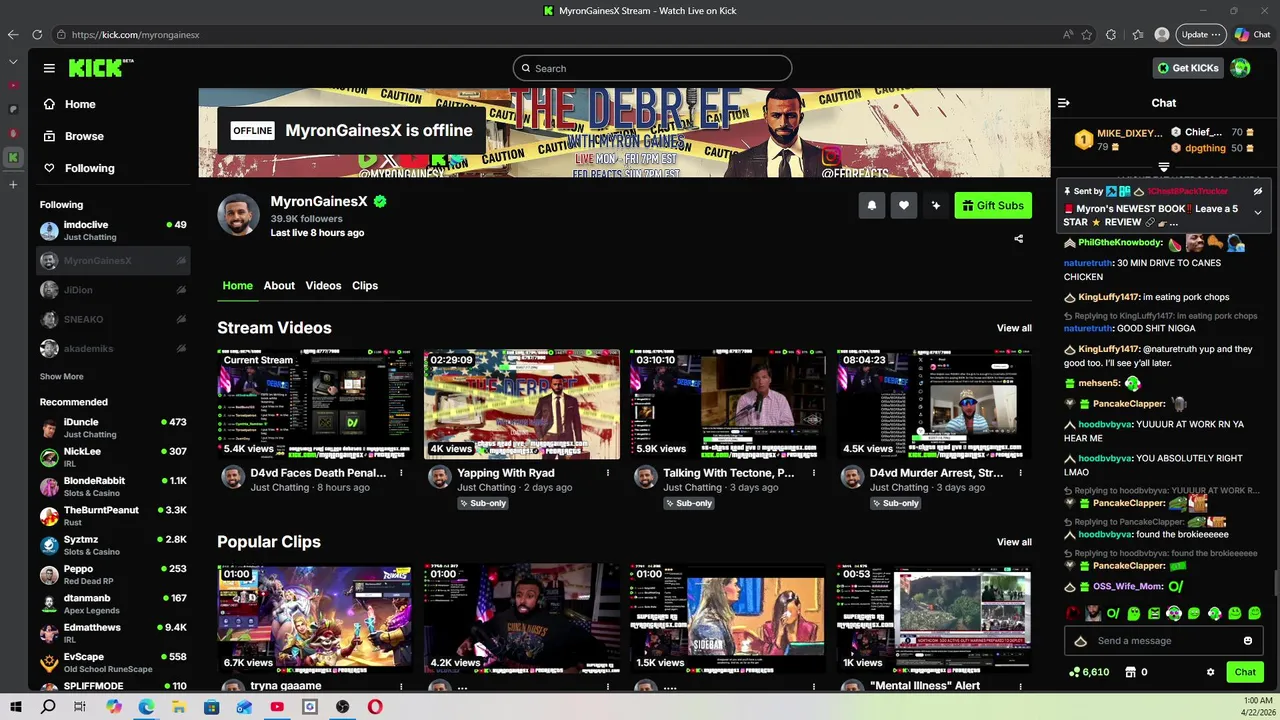
Task: Click MIKE_DIXEY top gifter entry
Action: (x=1118, y=139)
